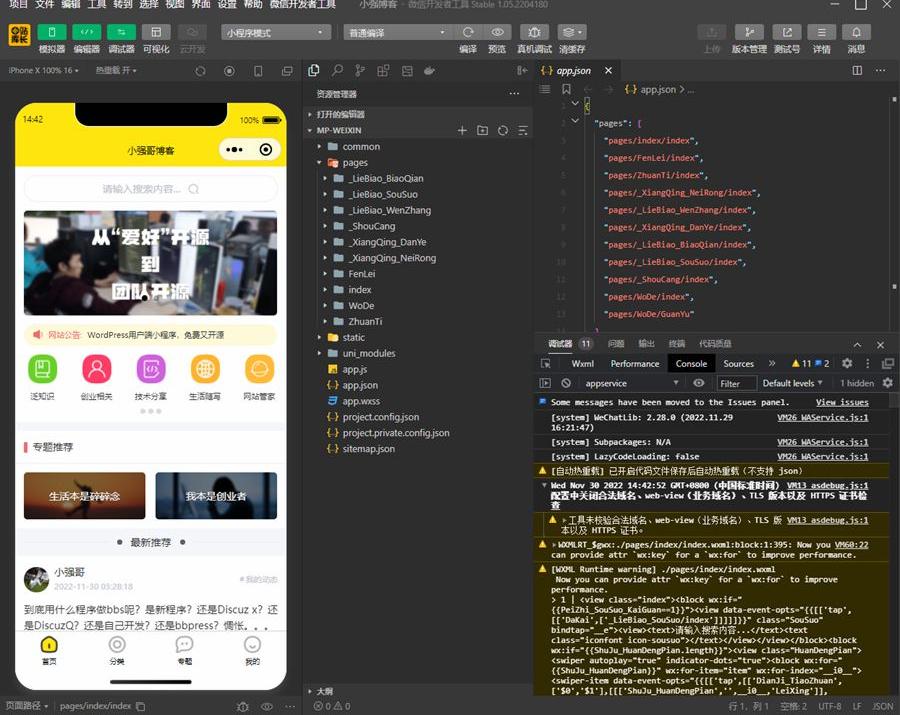This screenshot has height=715, width=900.
Task: Open project details icon
Action: [x=821, y=32]
